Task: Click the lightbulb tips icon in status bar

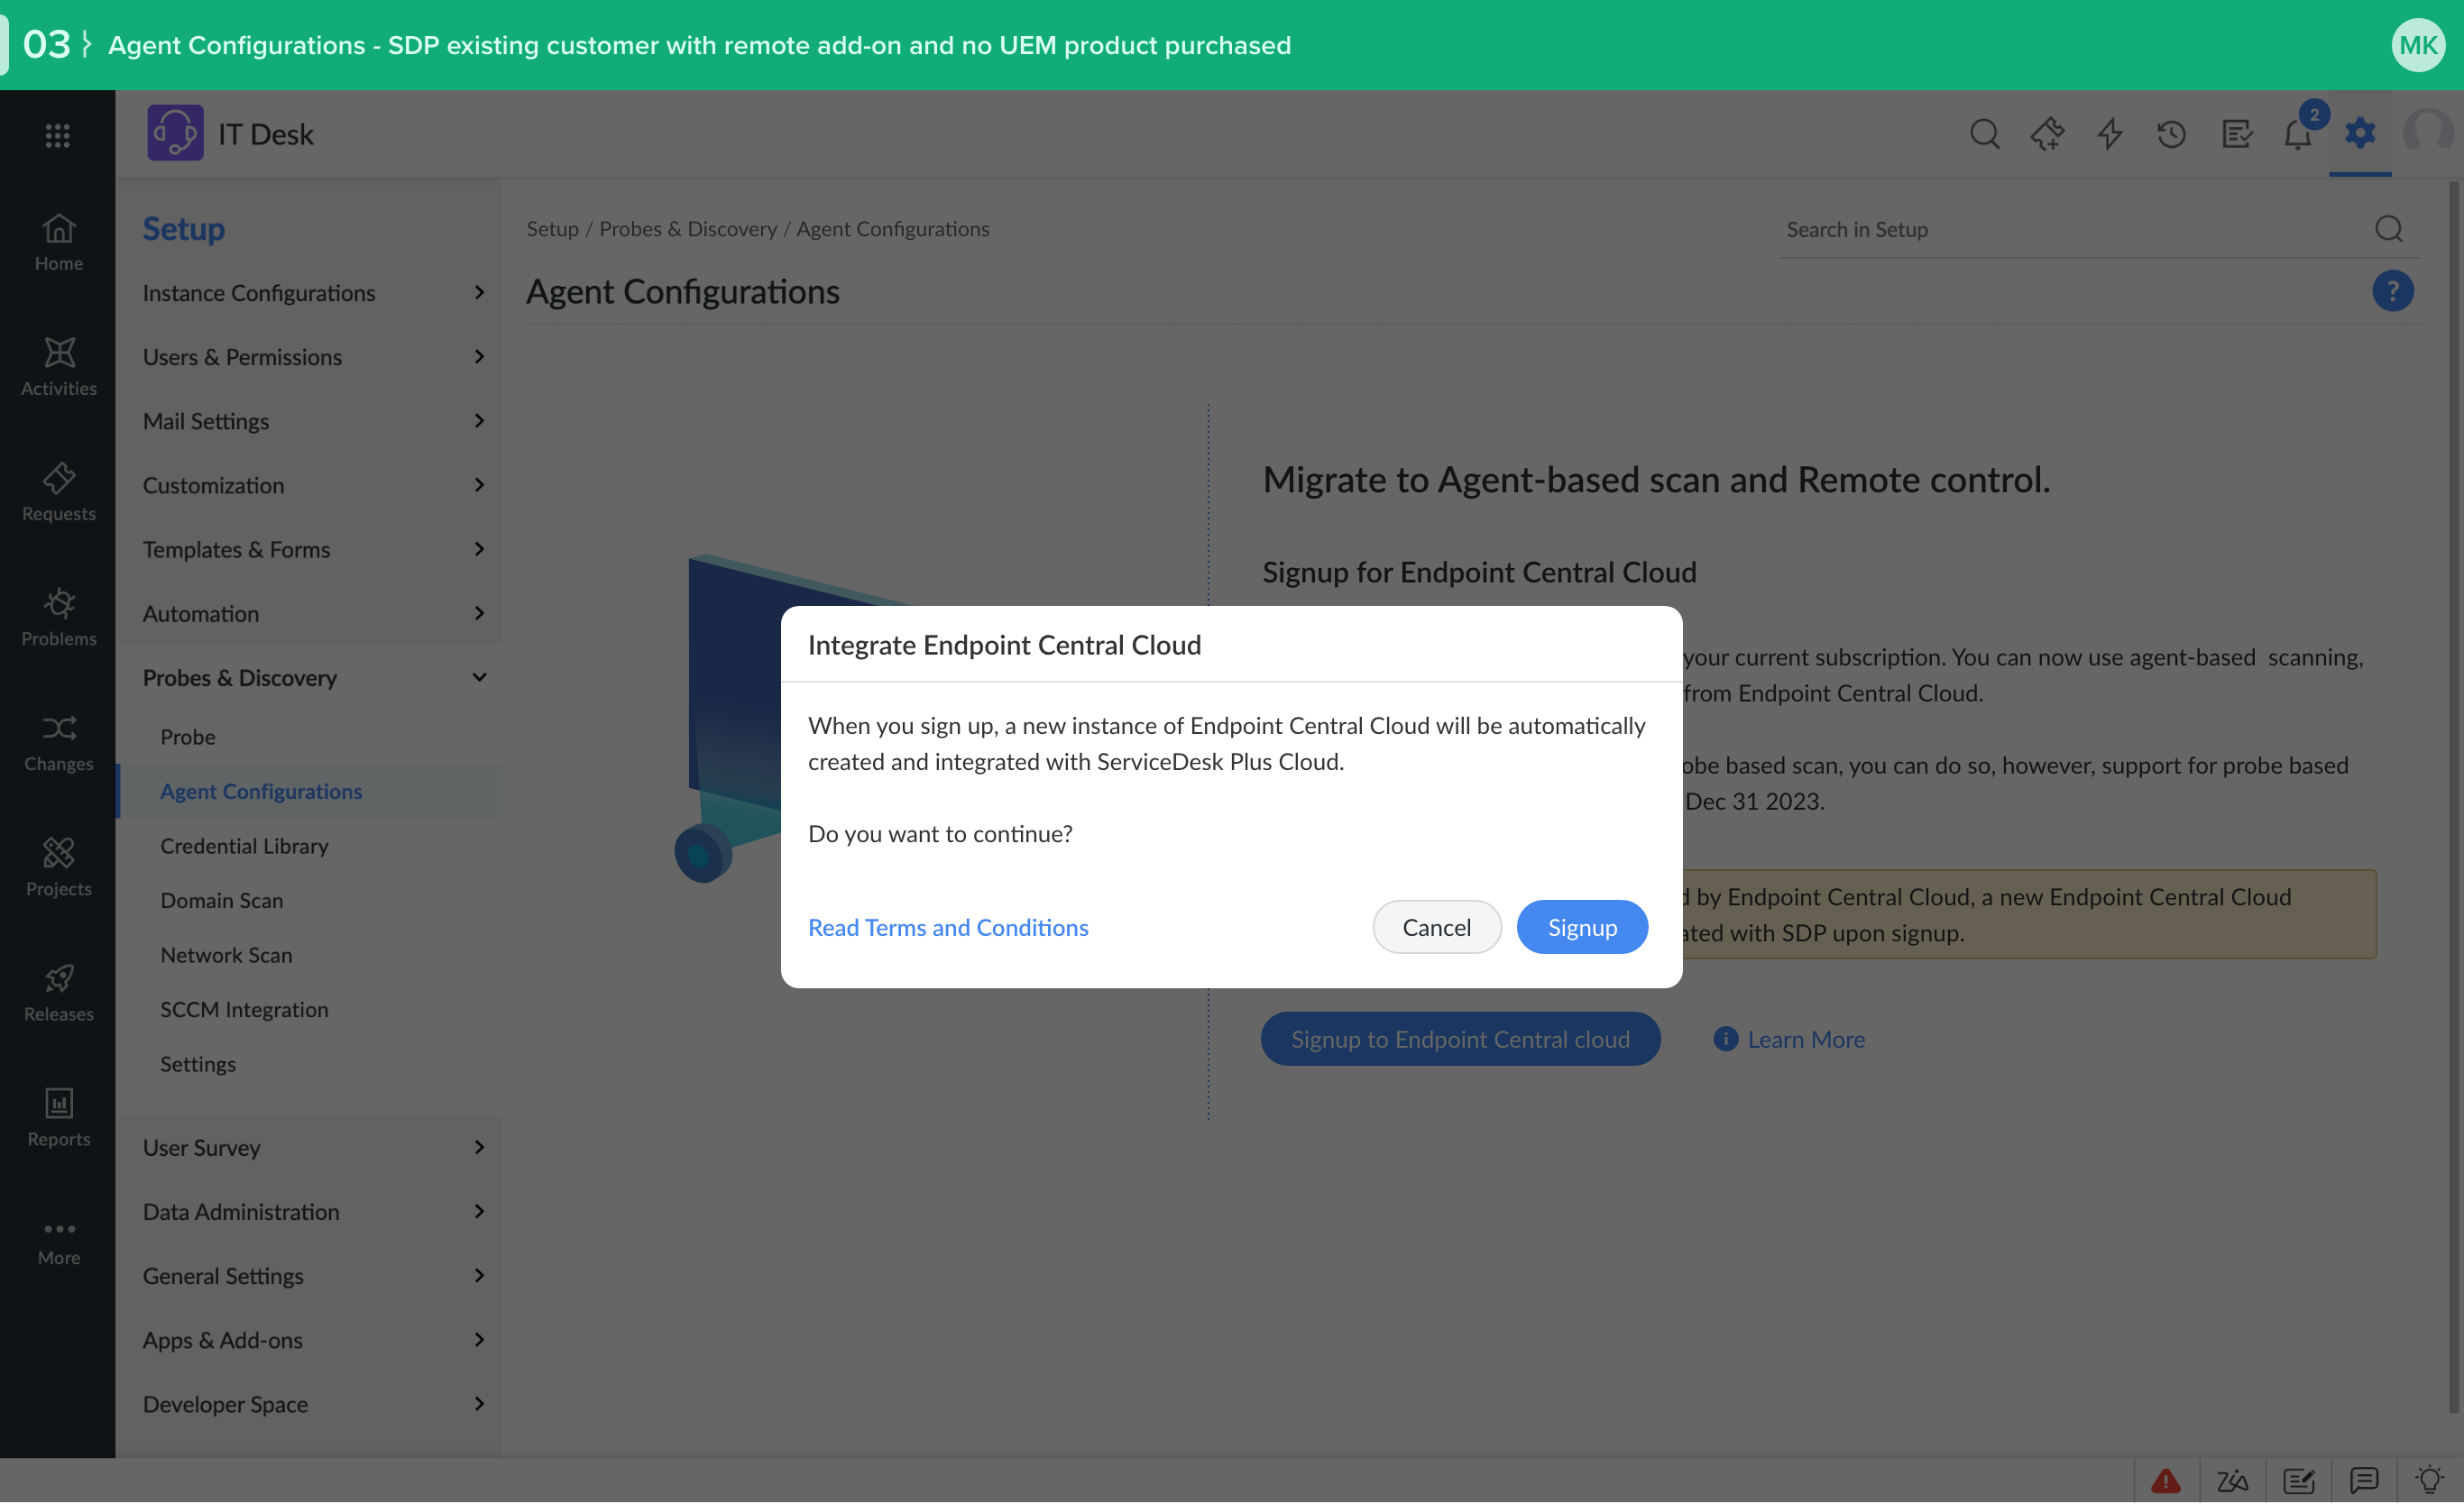Action: tap(2429, 1480)
